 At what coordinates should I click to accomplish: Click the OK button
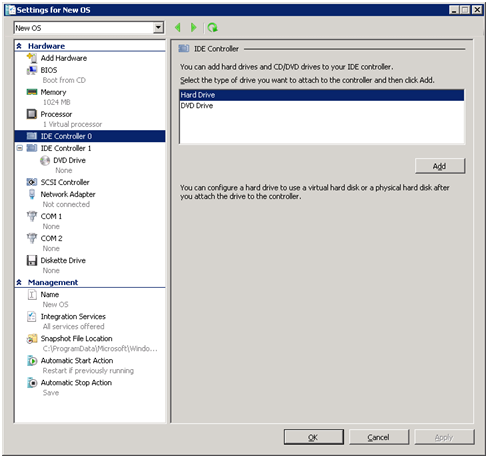coord(313,437)
